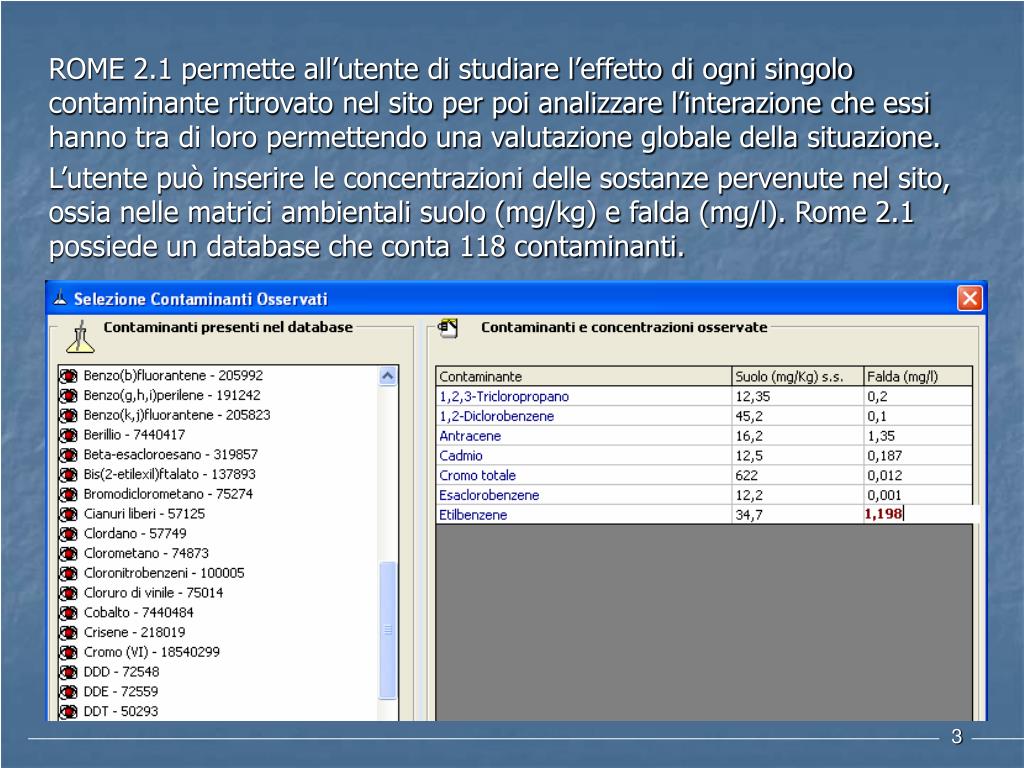Click the icon beside Beta-esacloroesano - 319857

tap(69, 455)
